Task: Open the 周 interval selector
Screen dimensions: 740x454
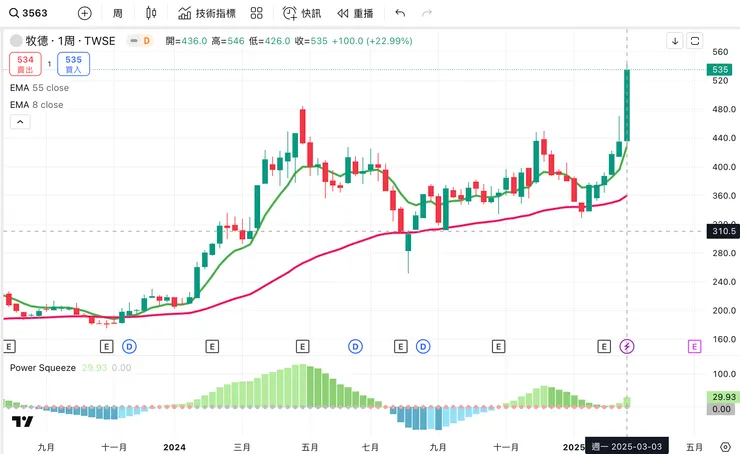Action: [x=118, y=13]
